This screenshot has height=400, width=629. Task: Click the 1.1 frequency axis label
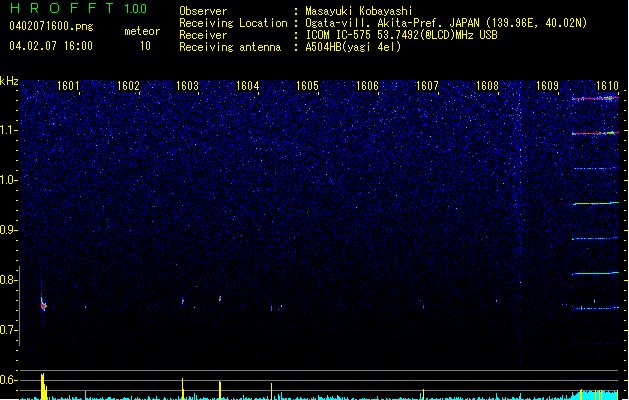pos(8,130)
